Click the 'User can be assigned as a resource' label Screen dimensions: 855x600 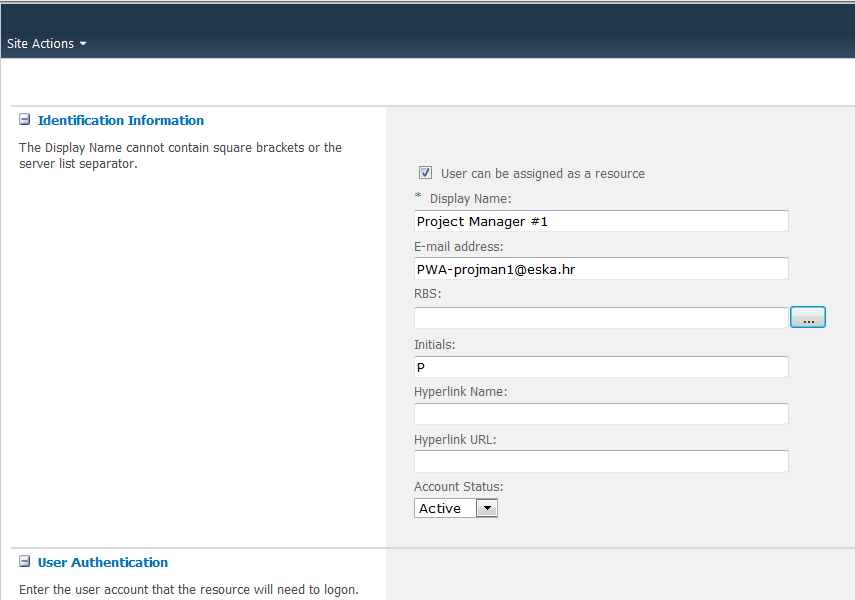point(542,174)
